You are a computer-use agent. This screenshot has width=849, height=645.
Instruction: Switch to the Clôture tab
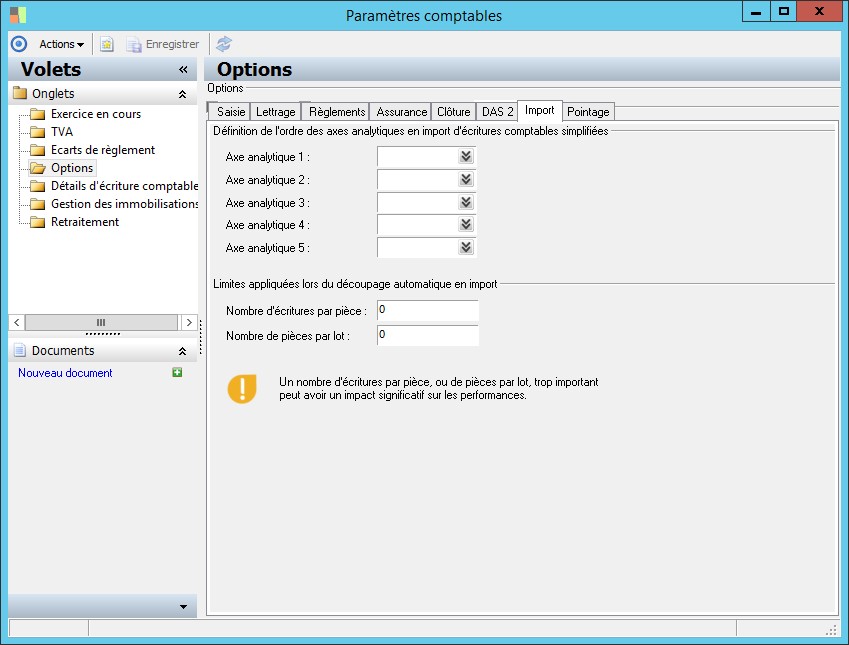coord(454,112)
